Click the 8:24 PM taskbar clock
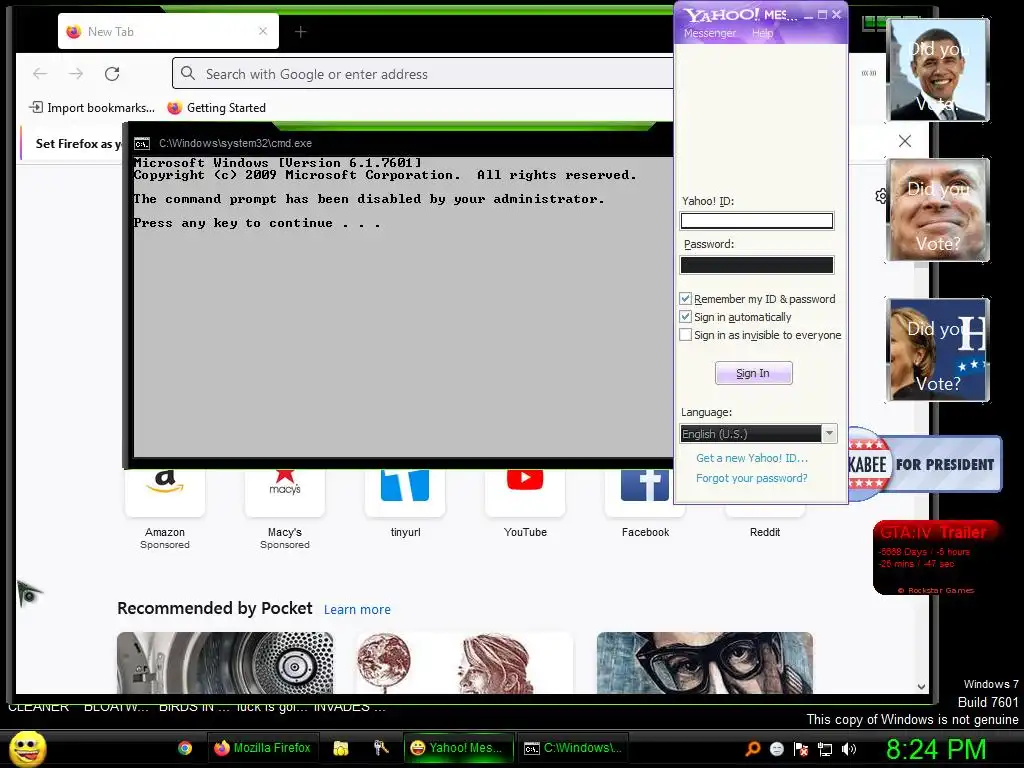The width and height of the screenshot is (1024, 768). pyautogui.click(x=936, y=749)
